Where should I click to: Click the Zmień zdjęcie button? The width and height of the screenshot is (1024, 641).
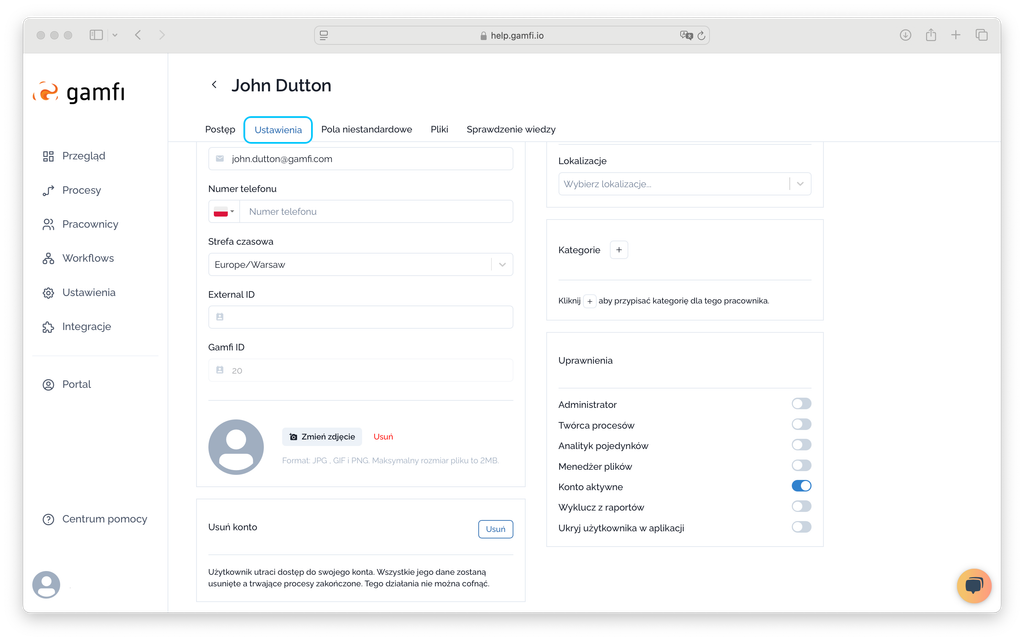point(321,437)
